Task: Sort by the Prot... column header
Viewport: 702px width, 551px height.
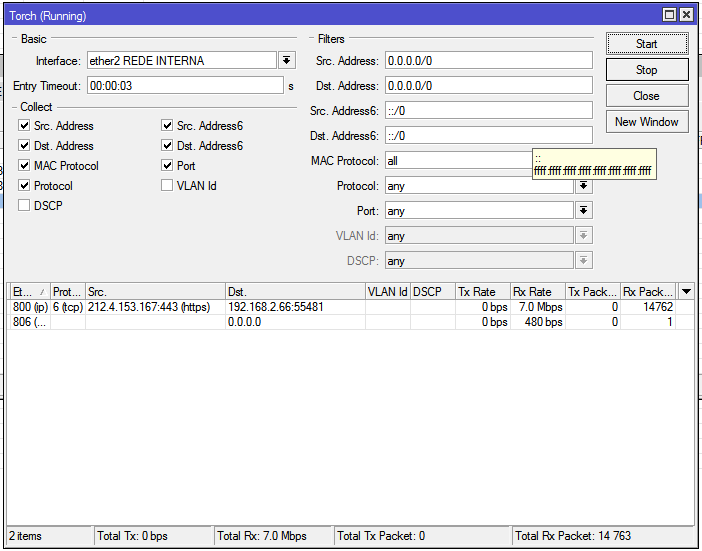Action: pyautogui.click(x=68, y=292)
